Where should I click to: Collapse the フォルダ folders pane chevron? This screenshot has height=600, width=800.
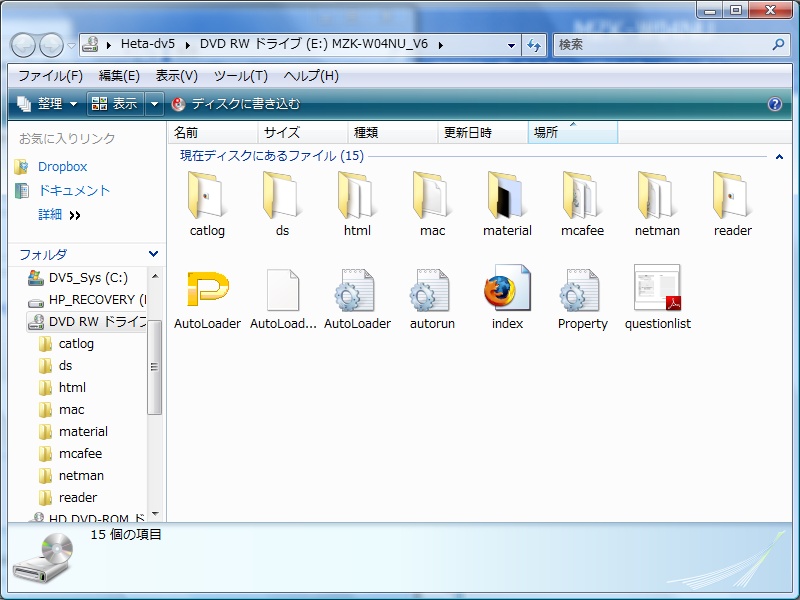(153, 254)
